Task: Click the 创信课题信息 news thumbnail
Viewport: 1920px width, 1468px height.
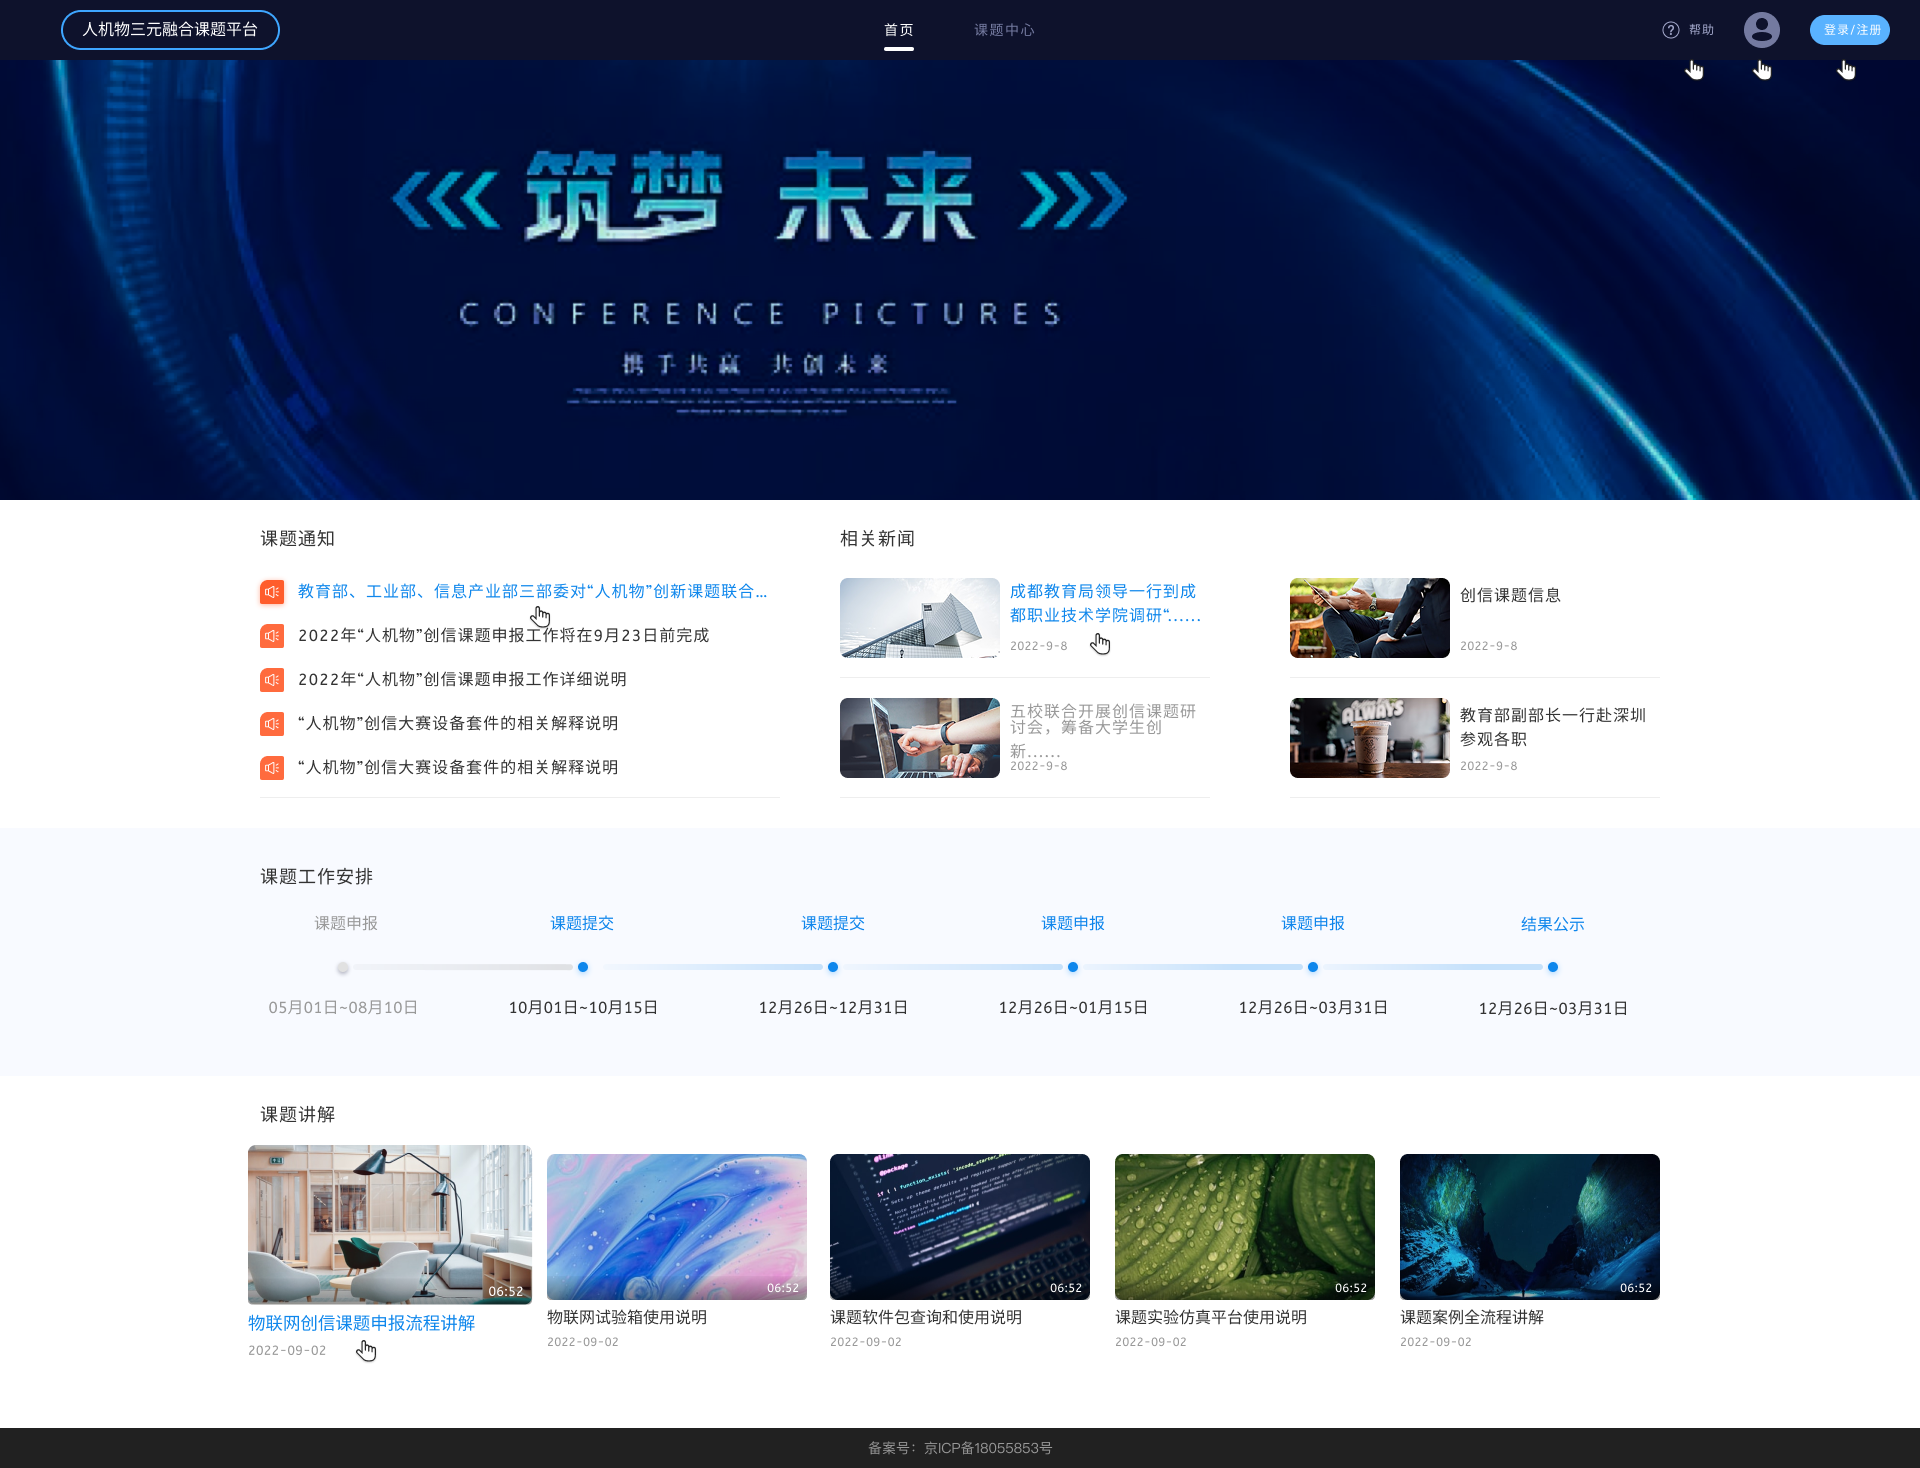Action: [1369, 618]
